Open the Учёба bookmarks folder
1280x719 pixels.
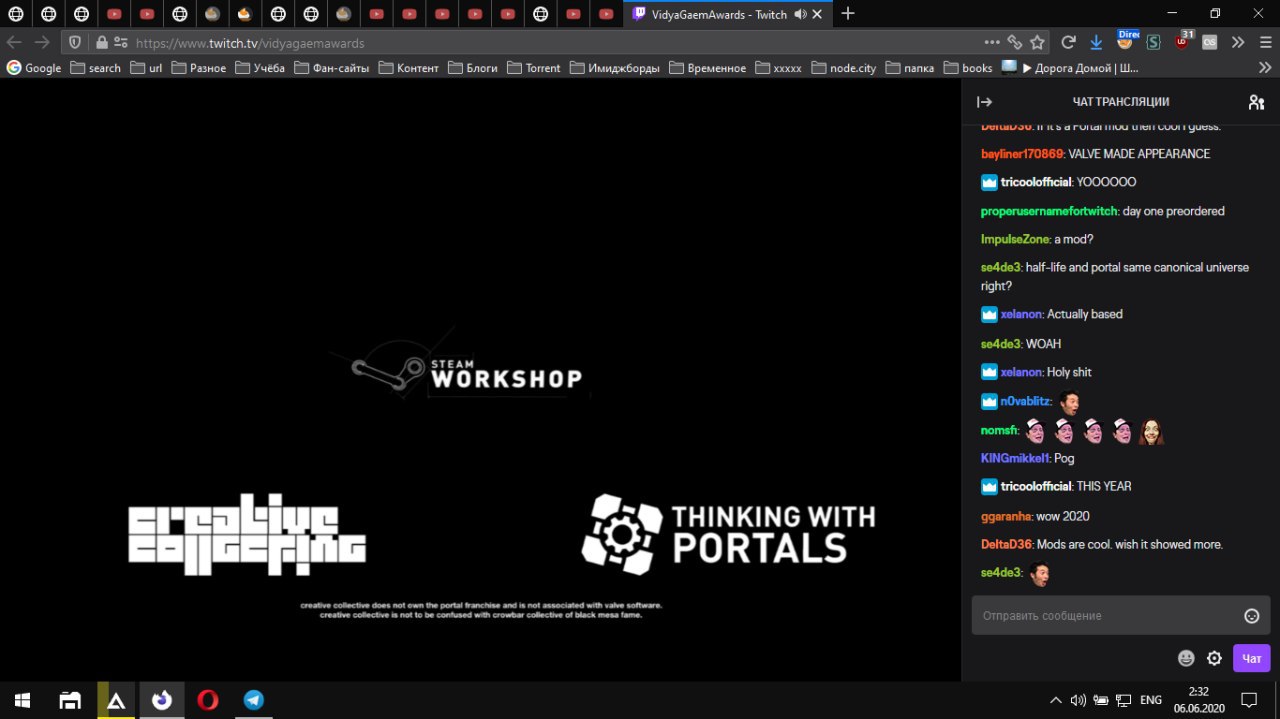(x=260, y=68)
